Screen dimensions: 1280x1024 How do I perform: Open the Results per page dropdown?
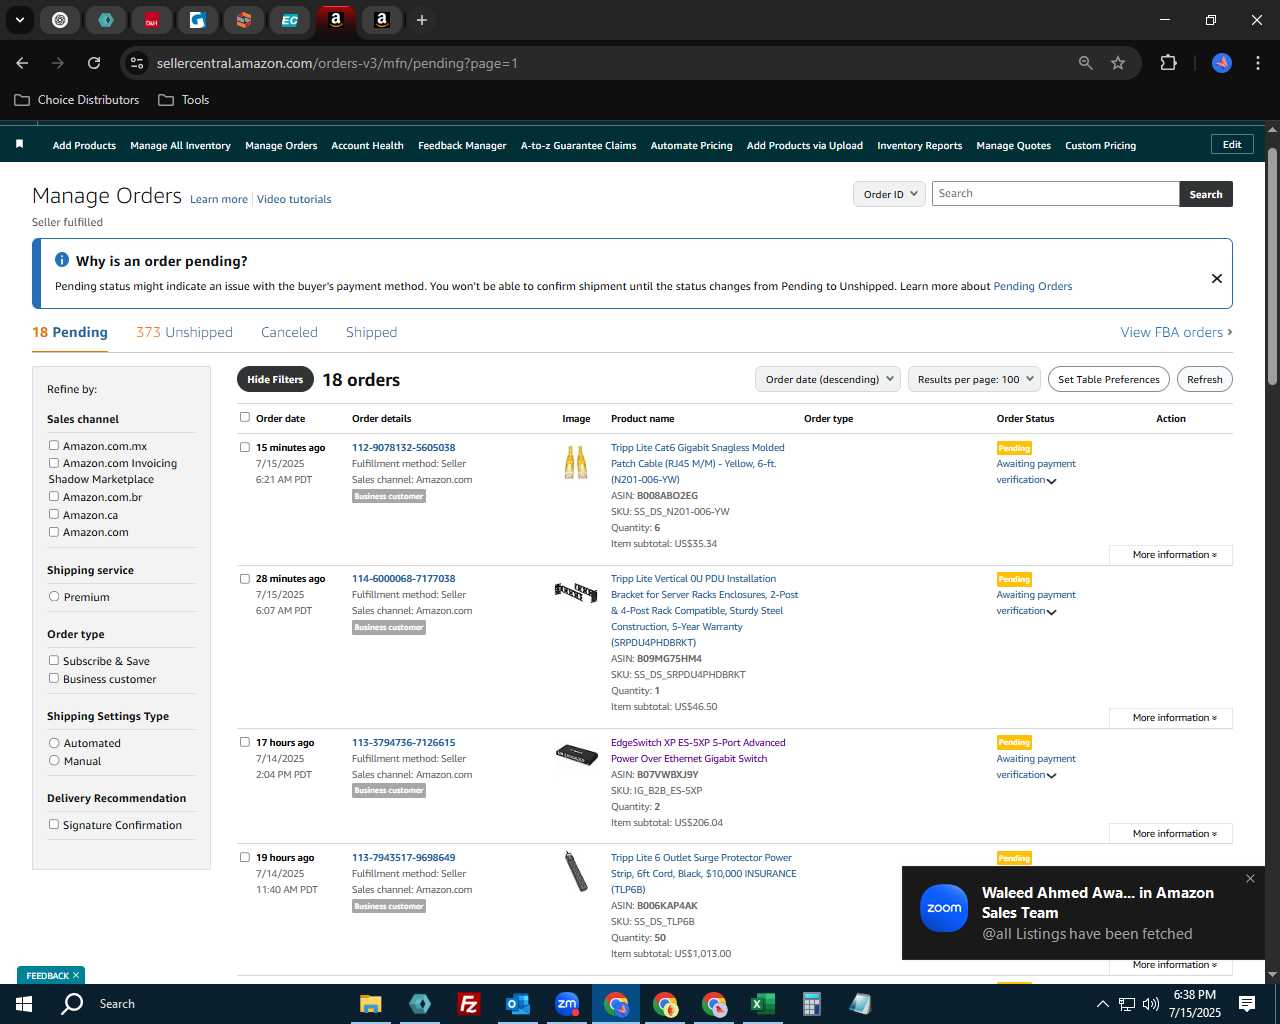click(x=974, y=379)
